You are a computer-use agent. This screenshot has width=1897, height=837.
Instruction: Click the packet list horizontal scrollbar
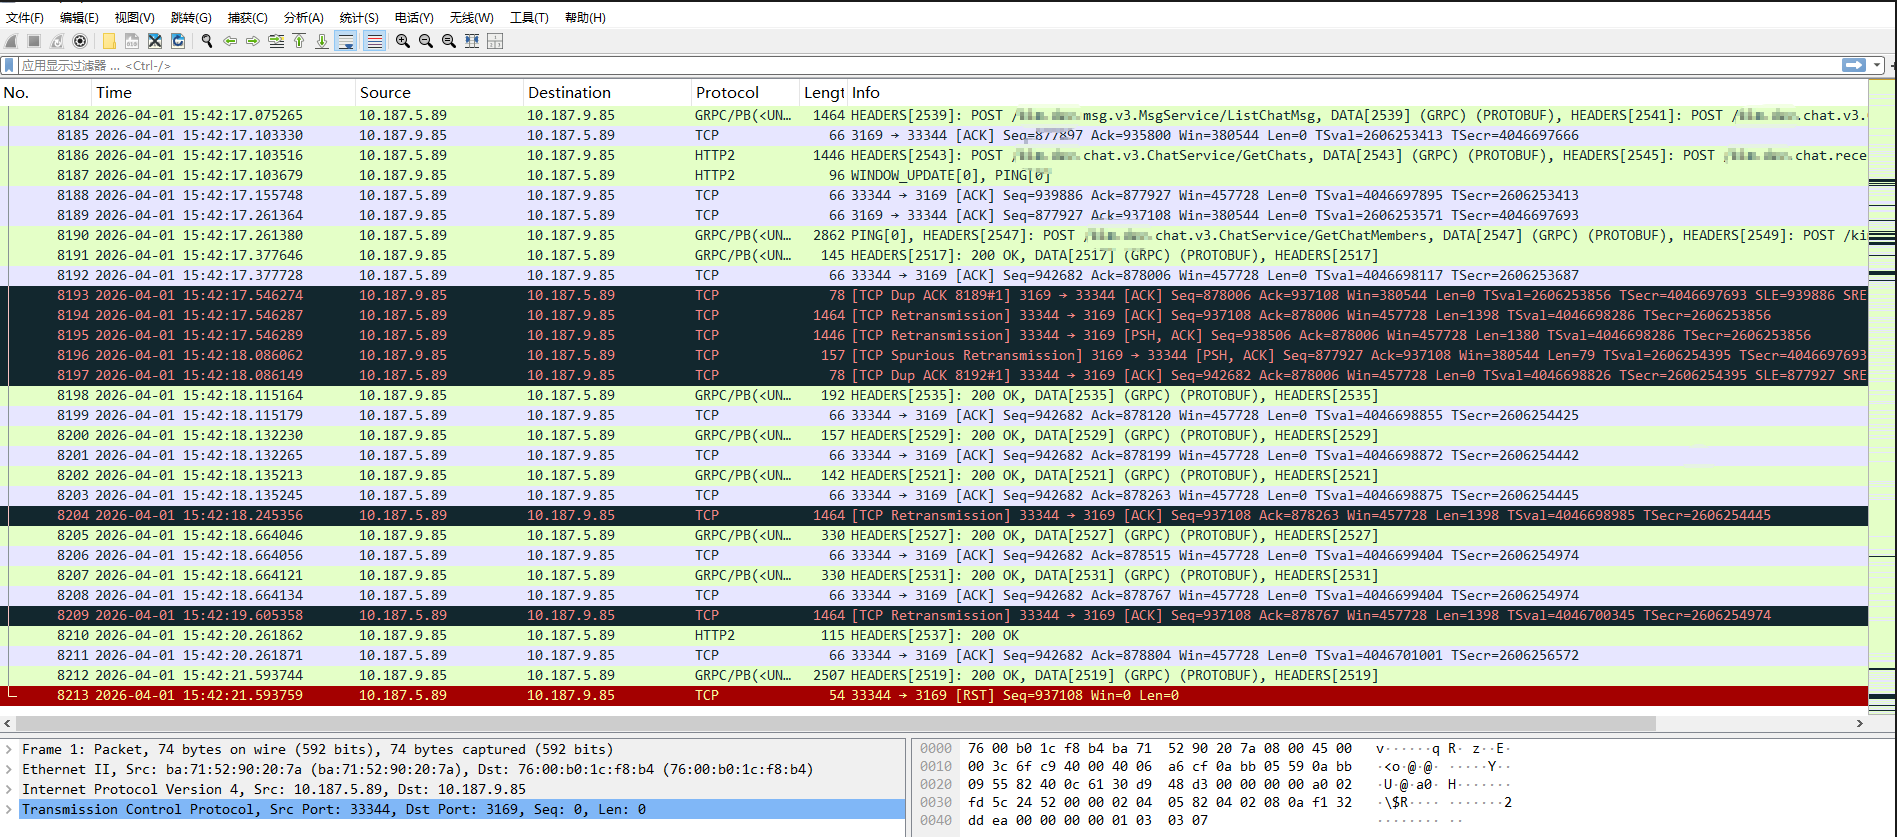pyautogui.click(x=836, y=723)
